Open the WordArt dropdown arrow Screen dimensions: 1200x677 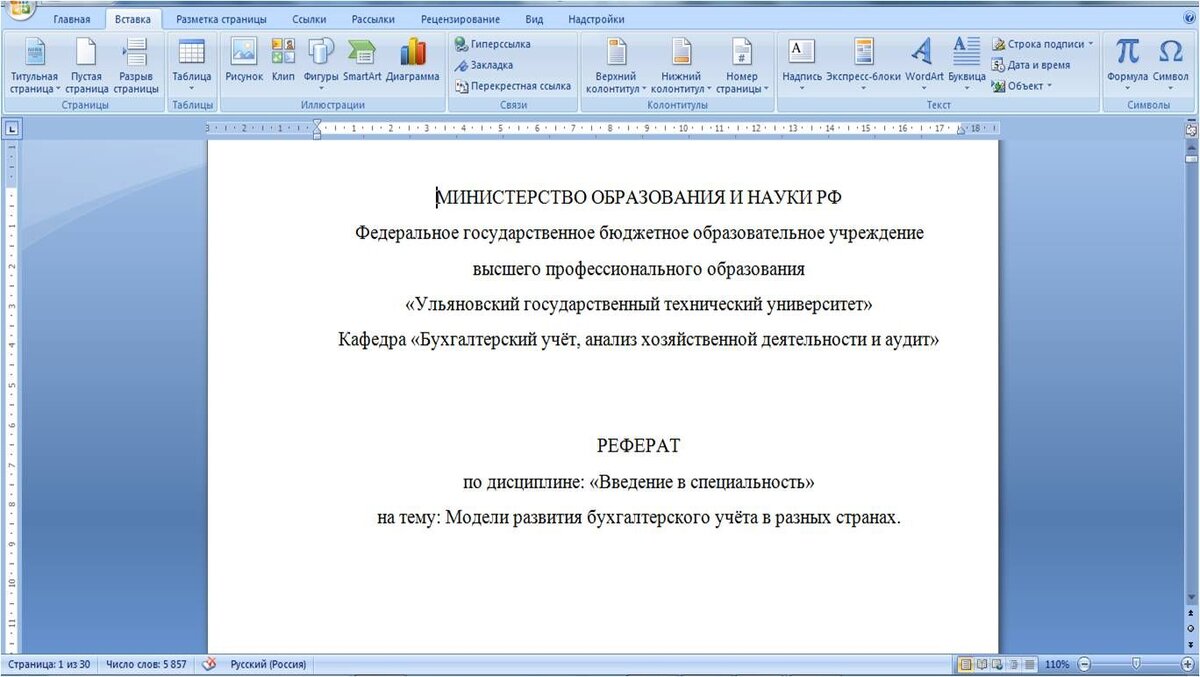click(924, 89)
